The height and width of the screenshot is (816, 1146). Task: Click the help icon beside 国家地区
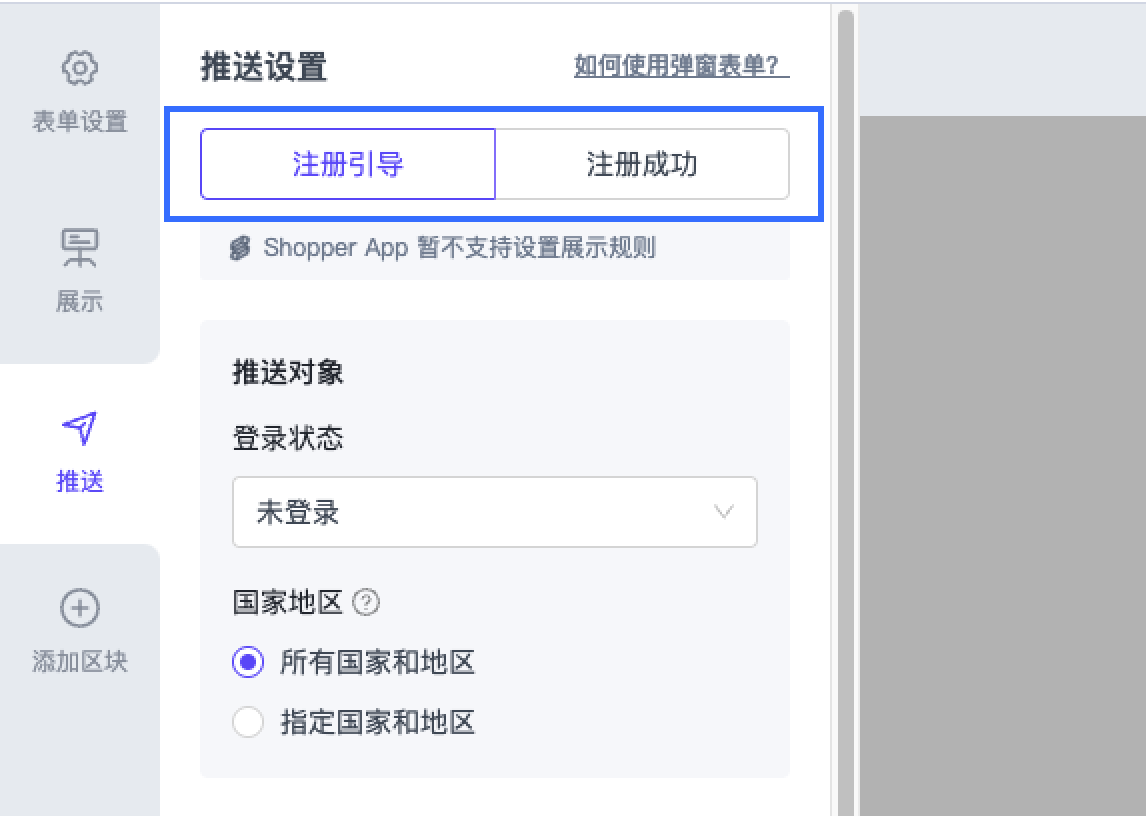[367, 603]
